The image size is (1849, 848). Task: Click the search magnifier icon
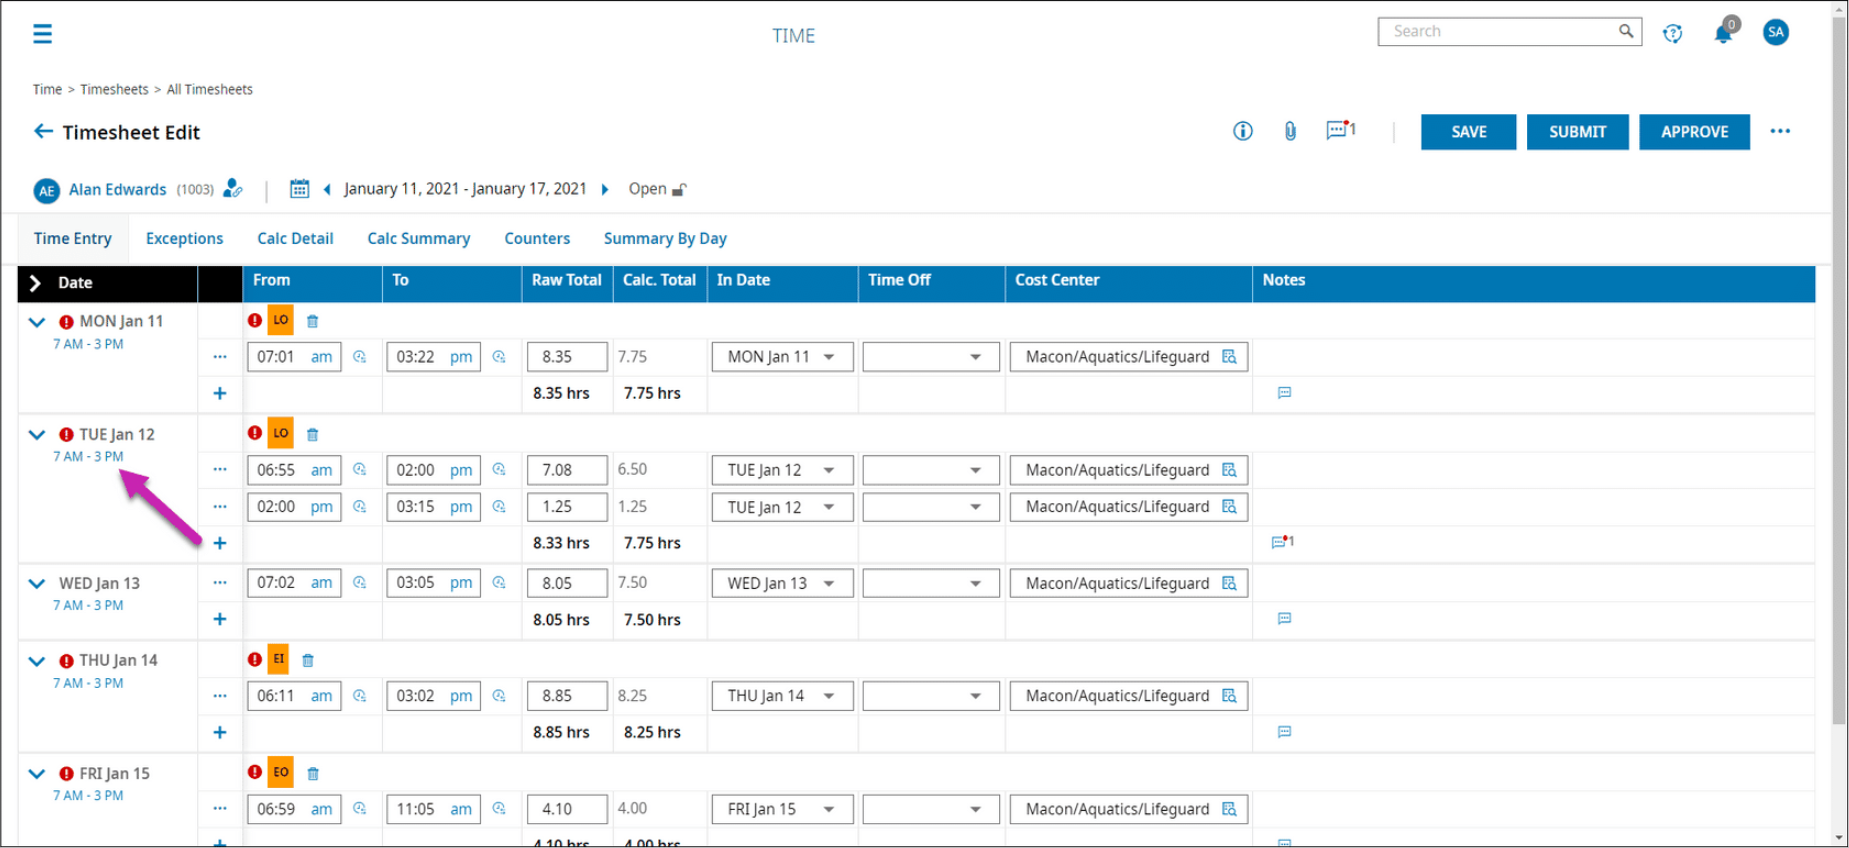pyautogui.click(x=1626, y=31)
